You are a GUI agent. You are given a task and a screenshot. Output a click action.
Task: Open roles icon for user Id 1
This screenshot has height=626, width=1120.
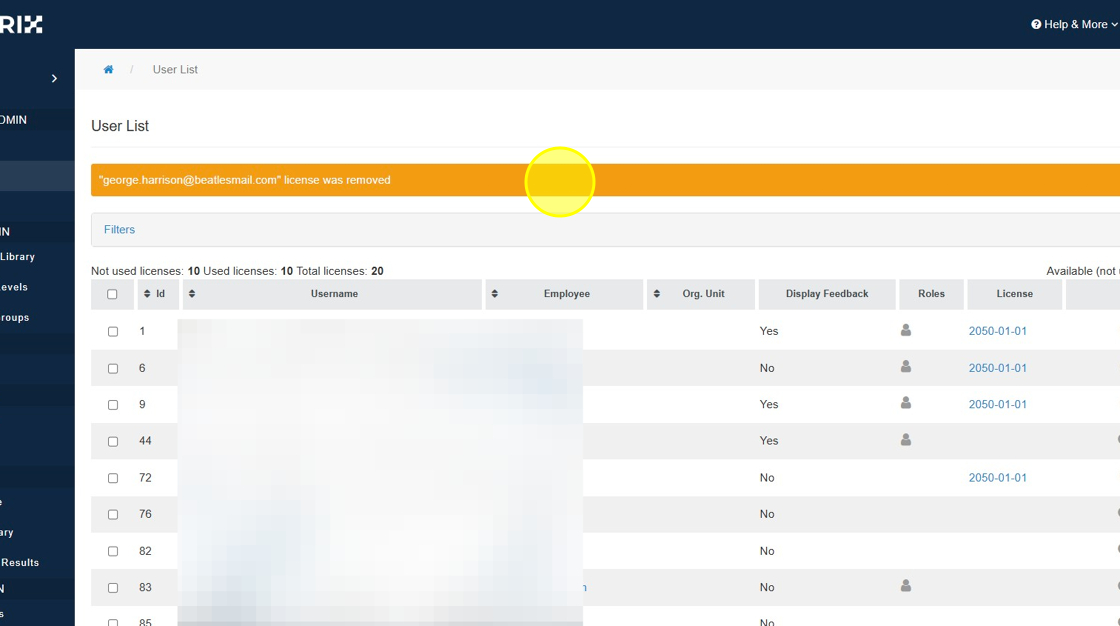coord(906,330)
